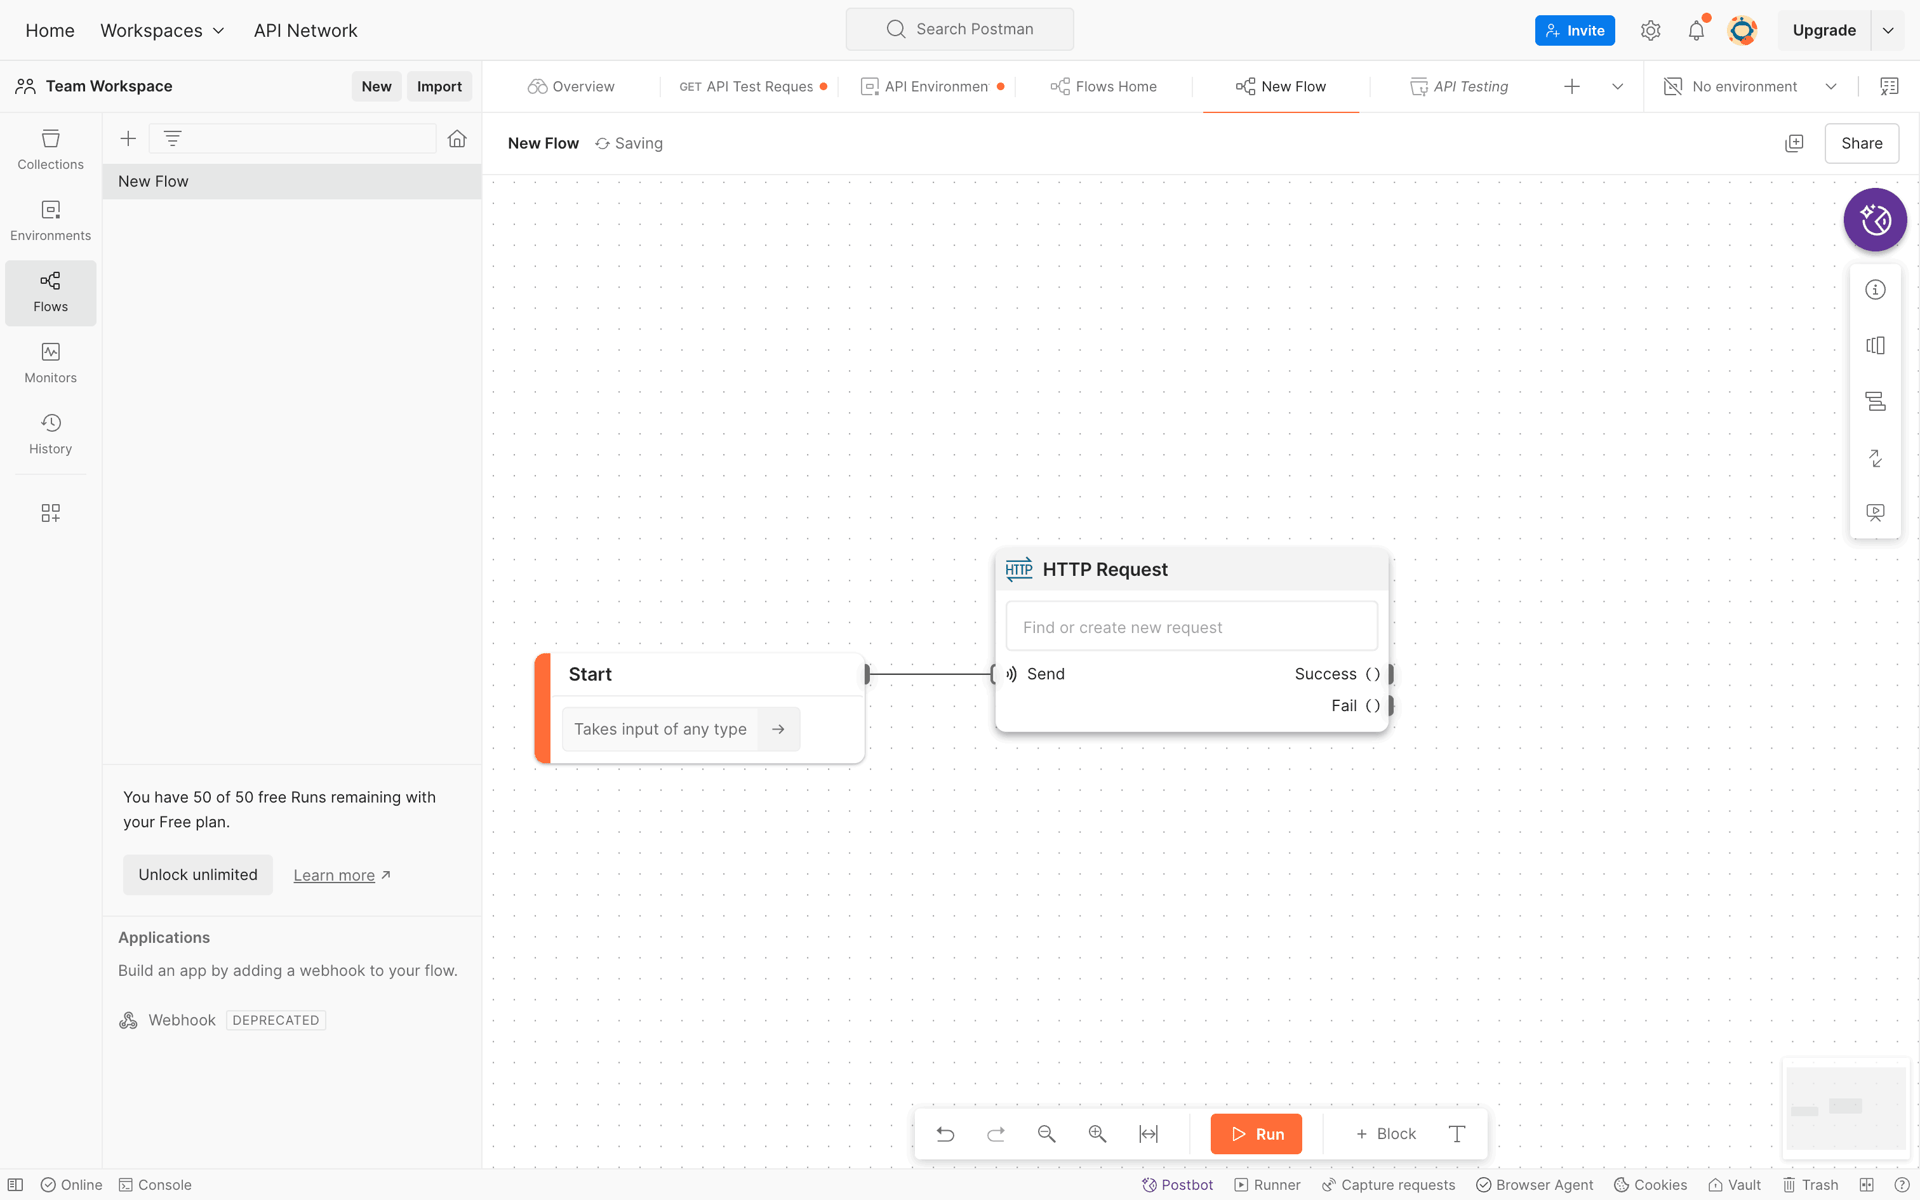Select the New Flow tab
This screenshot has width=1920, height=1200.
coord(1281,86)
